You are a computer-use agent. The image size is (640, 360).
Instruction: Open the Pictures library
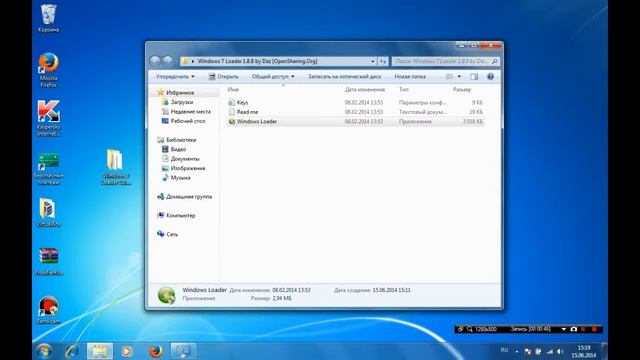click(x=188, y=168)
